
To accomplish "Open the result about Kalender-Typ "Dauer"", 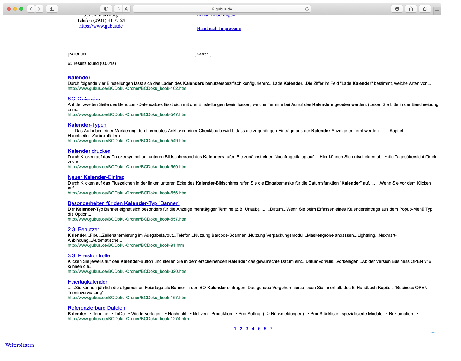I will [x=123, y=203].
